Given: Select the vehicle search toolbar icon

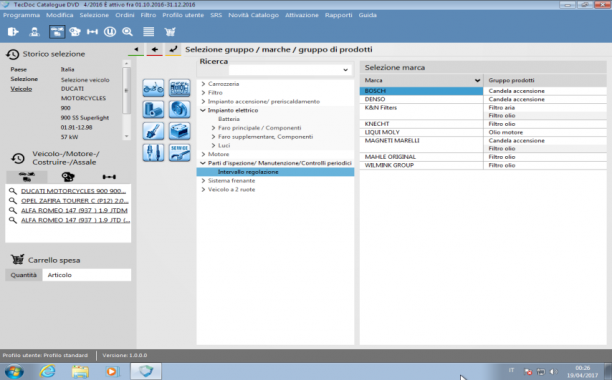Looking at the screenshot, I should tap(57, 32).
